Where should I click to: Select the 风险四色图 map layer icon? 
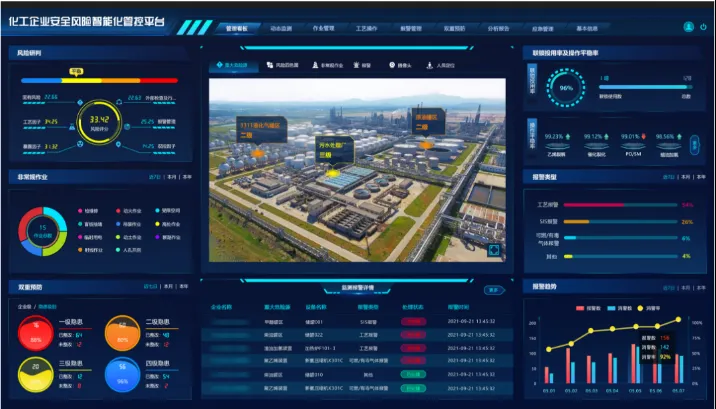(284, 66)
